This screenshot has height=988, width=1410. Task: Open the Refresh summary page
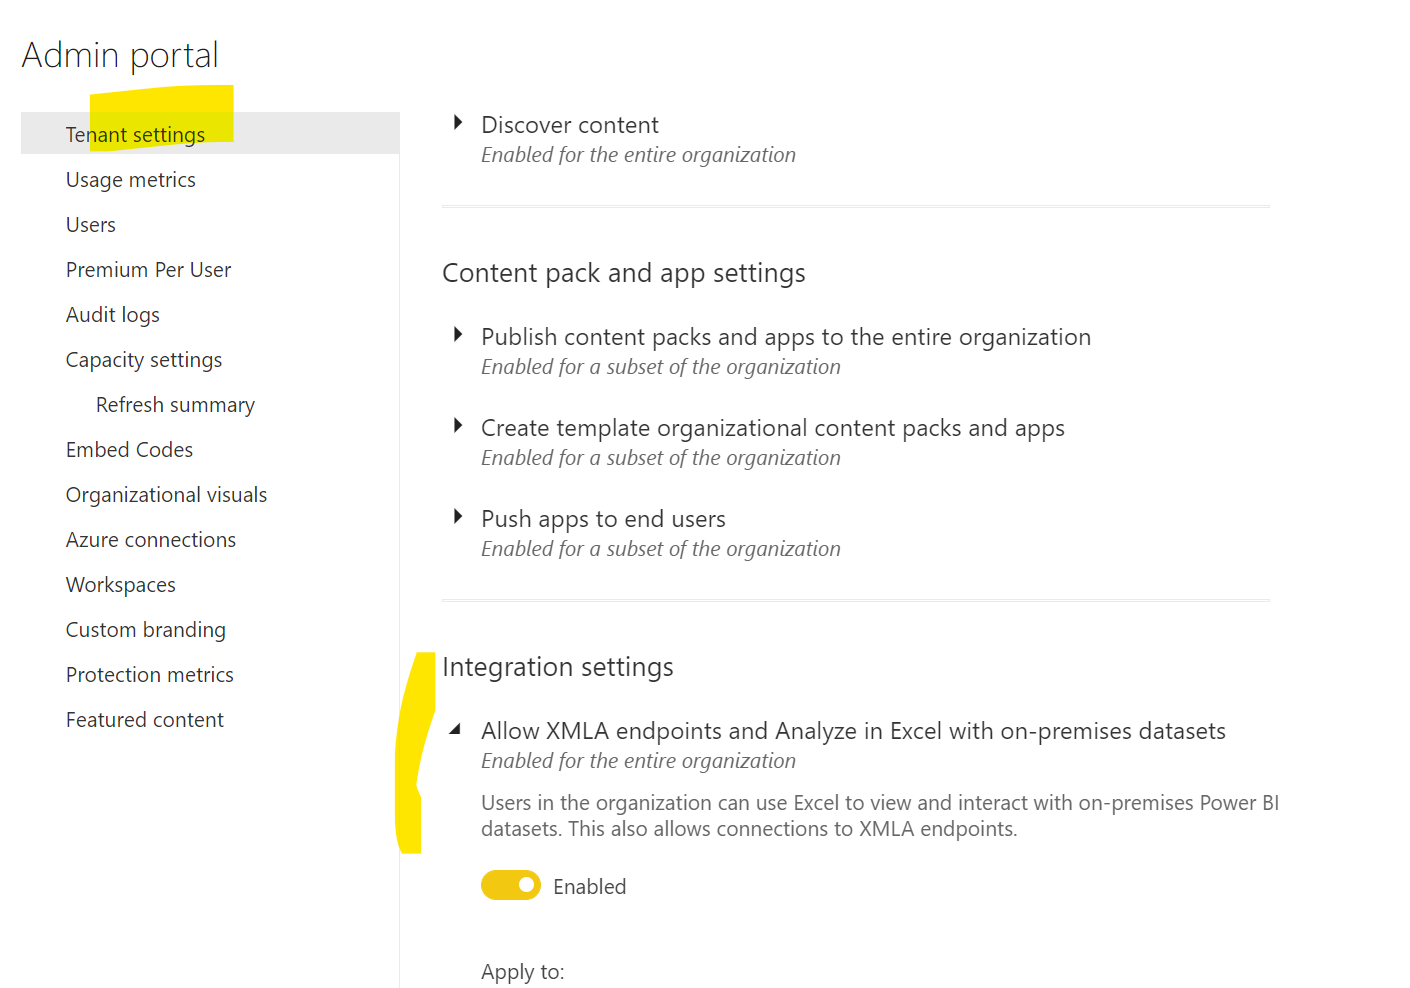pos(175,404)
